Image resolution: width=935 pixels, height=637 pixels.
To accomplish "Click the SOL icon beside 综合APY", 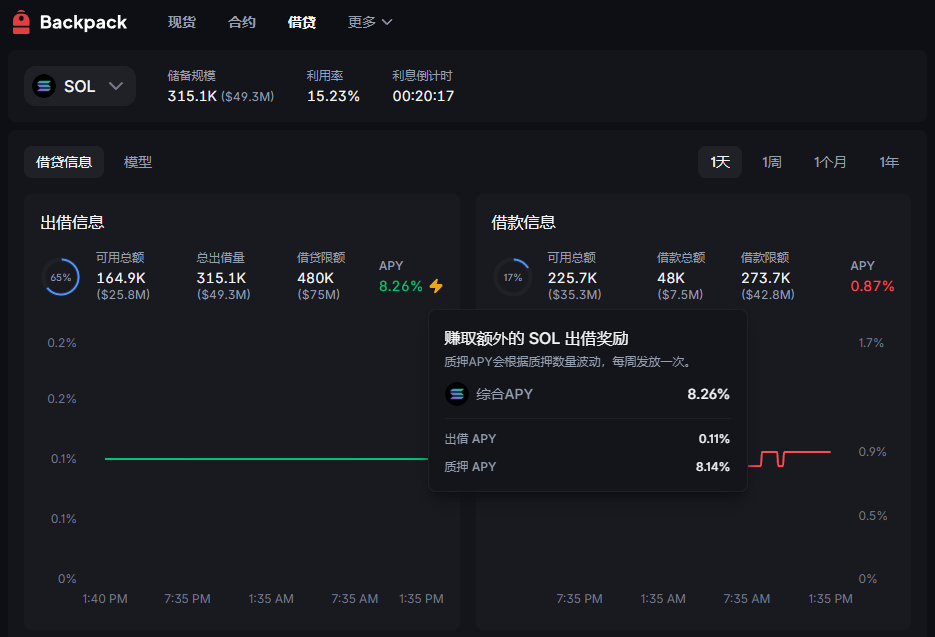I will point(457,394).
